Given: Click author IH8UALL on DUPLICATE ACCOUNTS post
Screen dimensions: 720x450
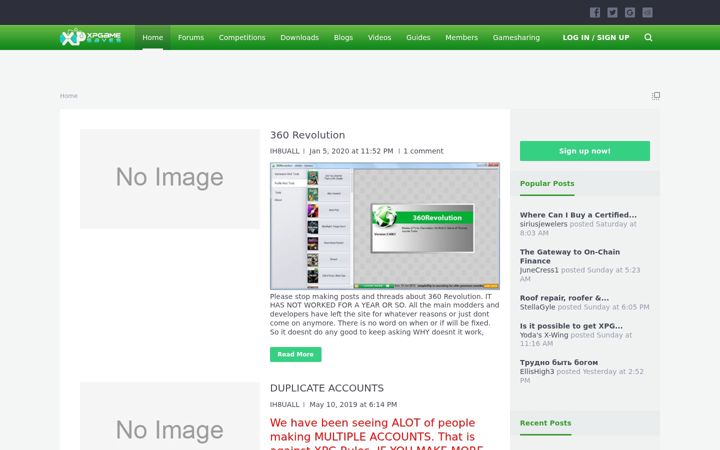Looking at the screenshot, I should click(284, 405).
